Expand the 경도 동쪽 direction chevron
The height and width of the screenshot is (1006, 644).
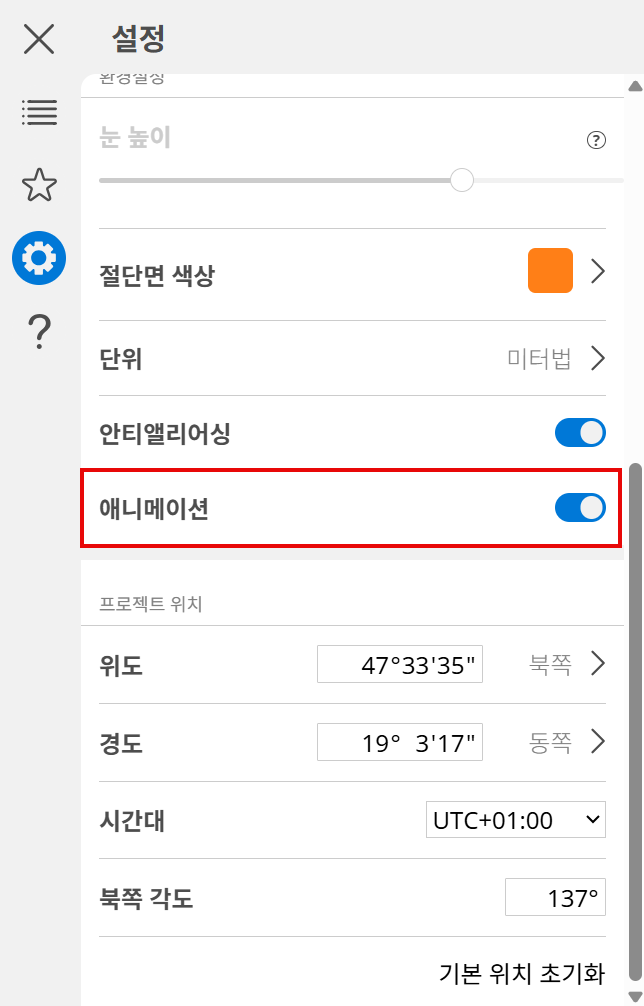tap(598, 742)
